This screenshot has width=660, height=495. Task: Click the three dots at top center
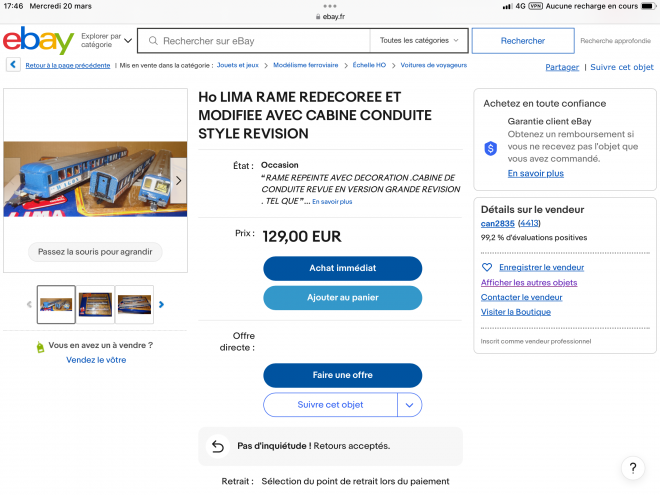330,6
